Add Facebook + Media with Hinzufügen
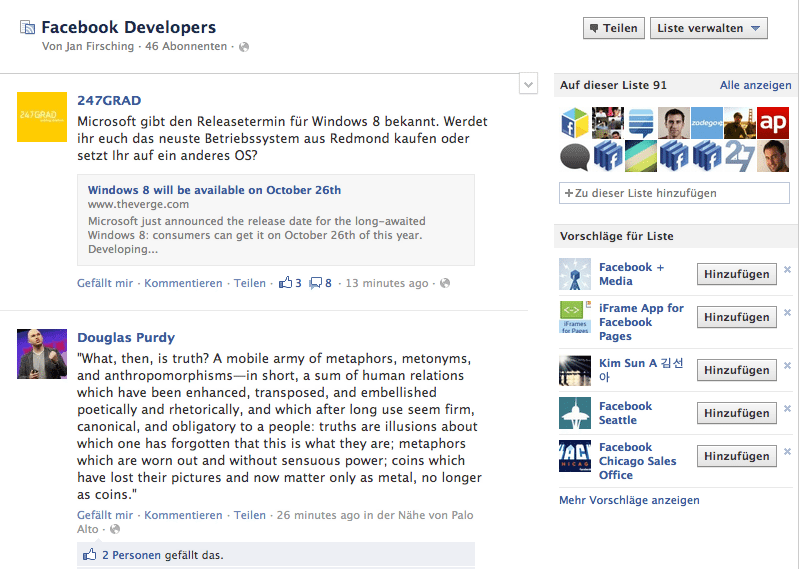The height and width of the screenshot is (569, 805). click(x=737, y=274)
